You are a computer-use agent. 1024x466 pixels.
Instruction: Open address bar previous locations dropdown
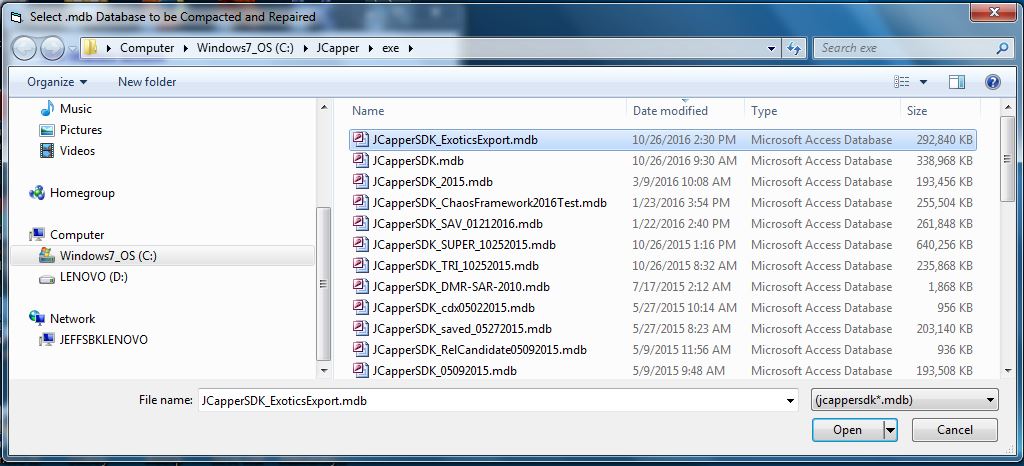click(x=772, y=48)
